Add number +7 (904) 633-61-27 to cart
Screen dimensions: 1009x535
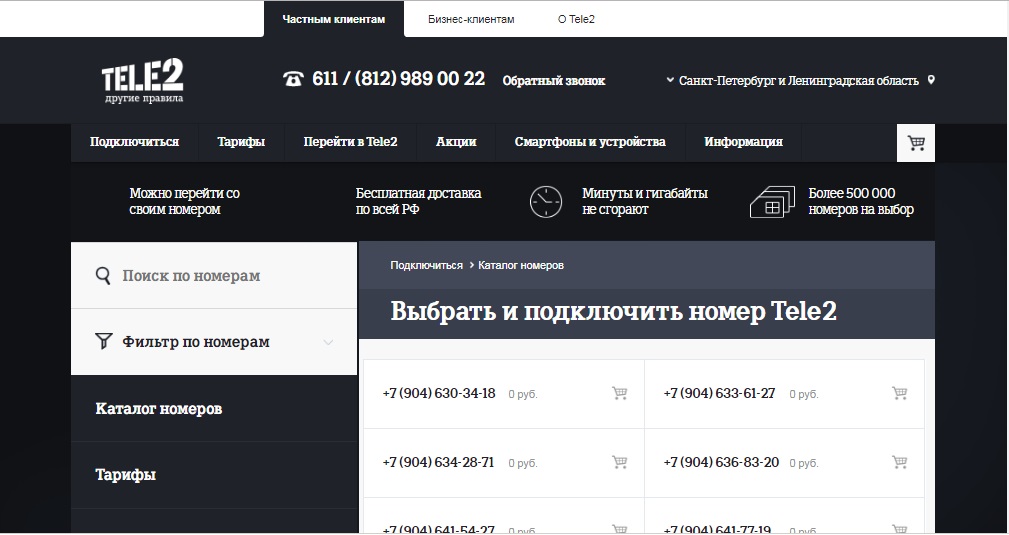click(900, 393)
